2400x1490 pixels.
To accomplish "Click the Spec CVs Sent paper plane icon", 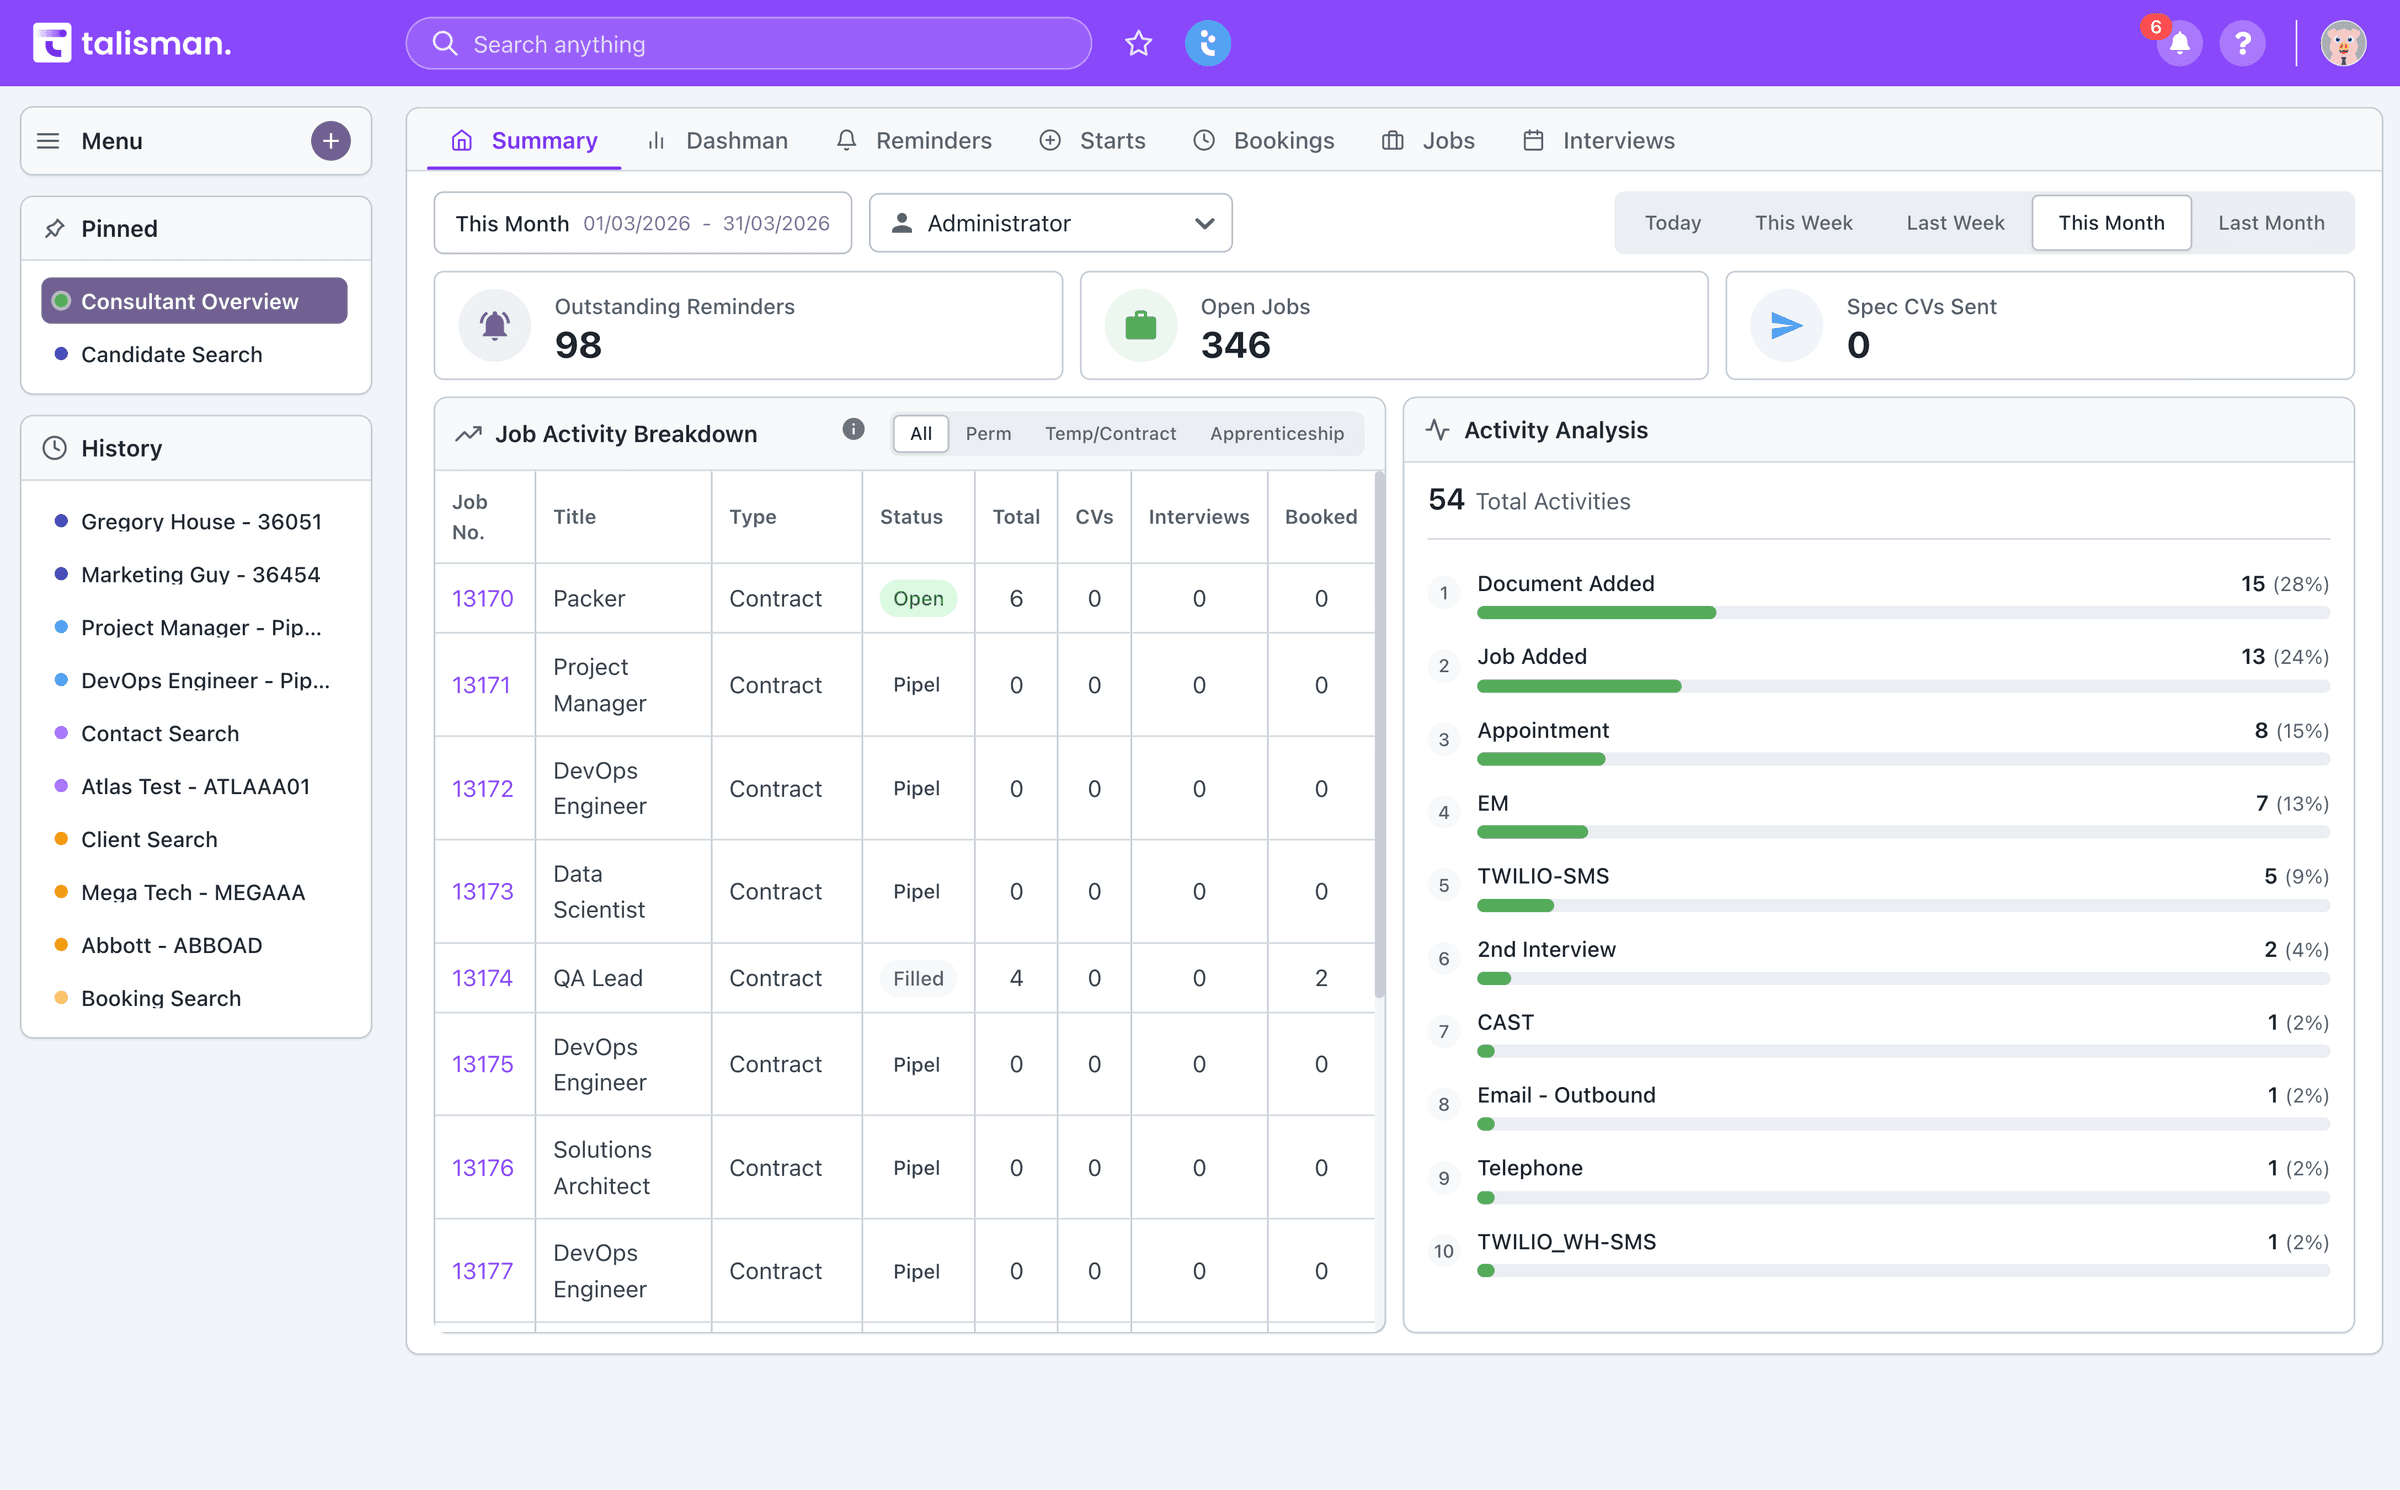I will pos(1787,325).
